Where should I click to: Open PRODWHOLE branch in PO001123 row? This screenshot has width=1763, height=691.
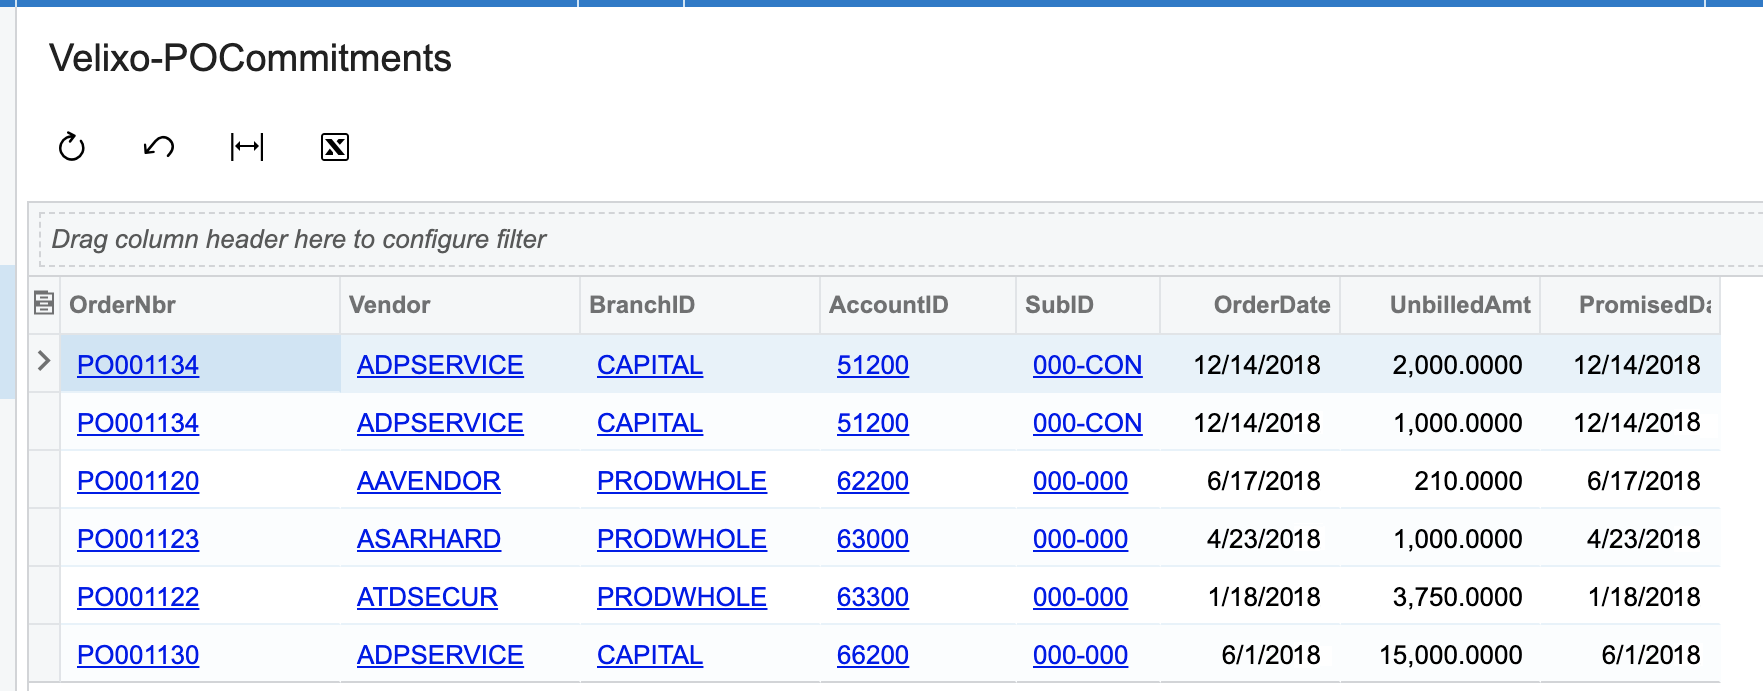pyautogui.click(x=682, y=539)
